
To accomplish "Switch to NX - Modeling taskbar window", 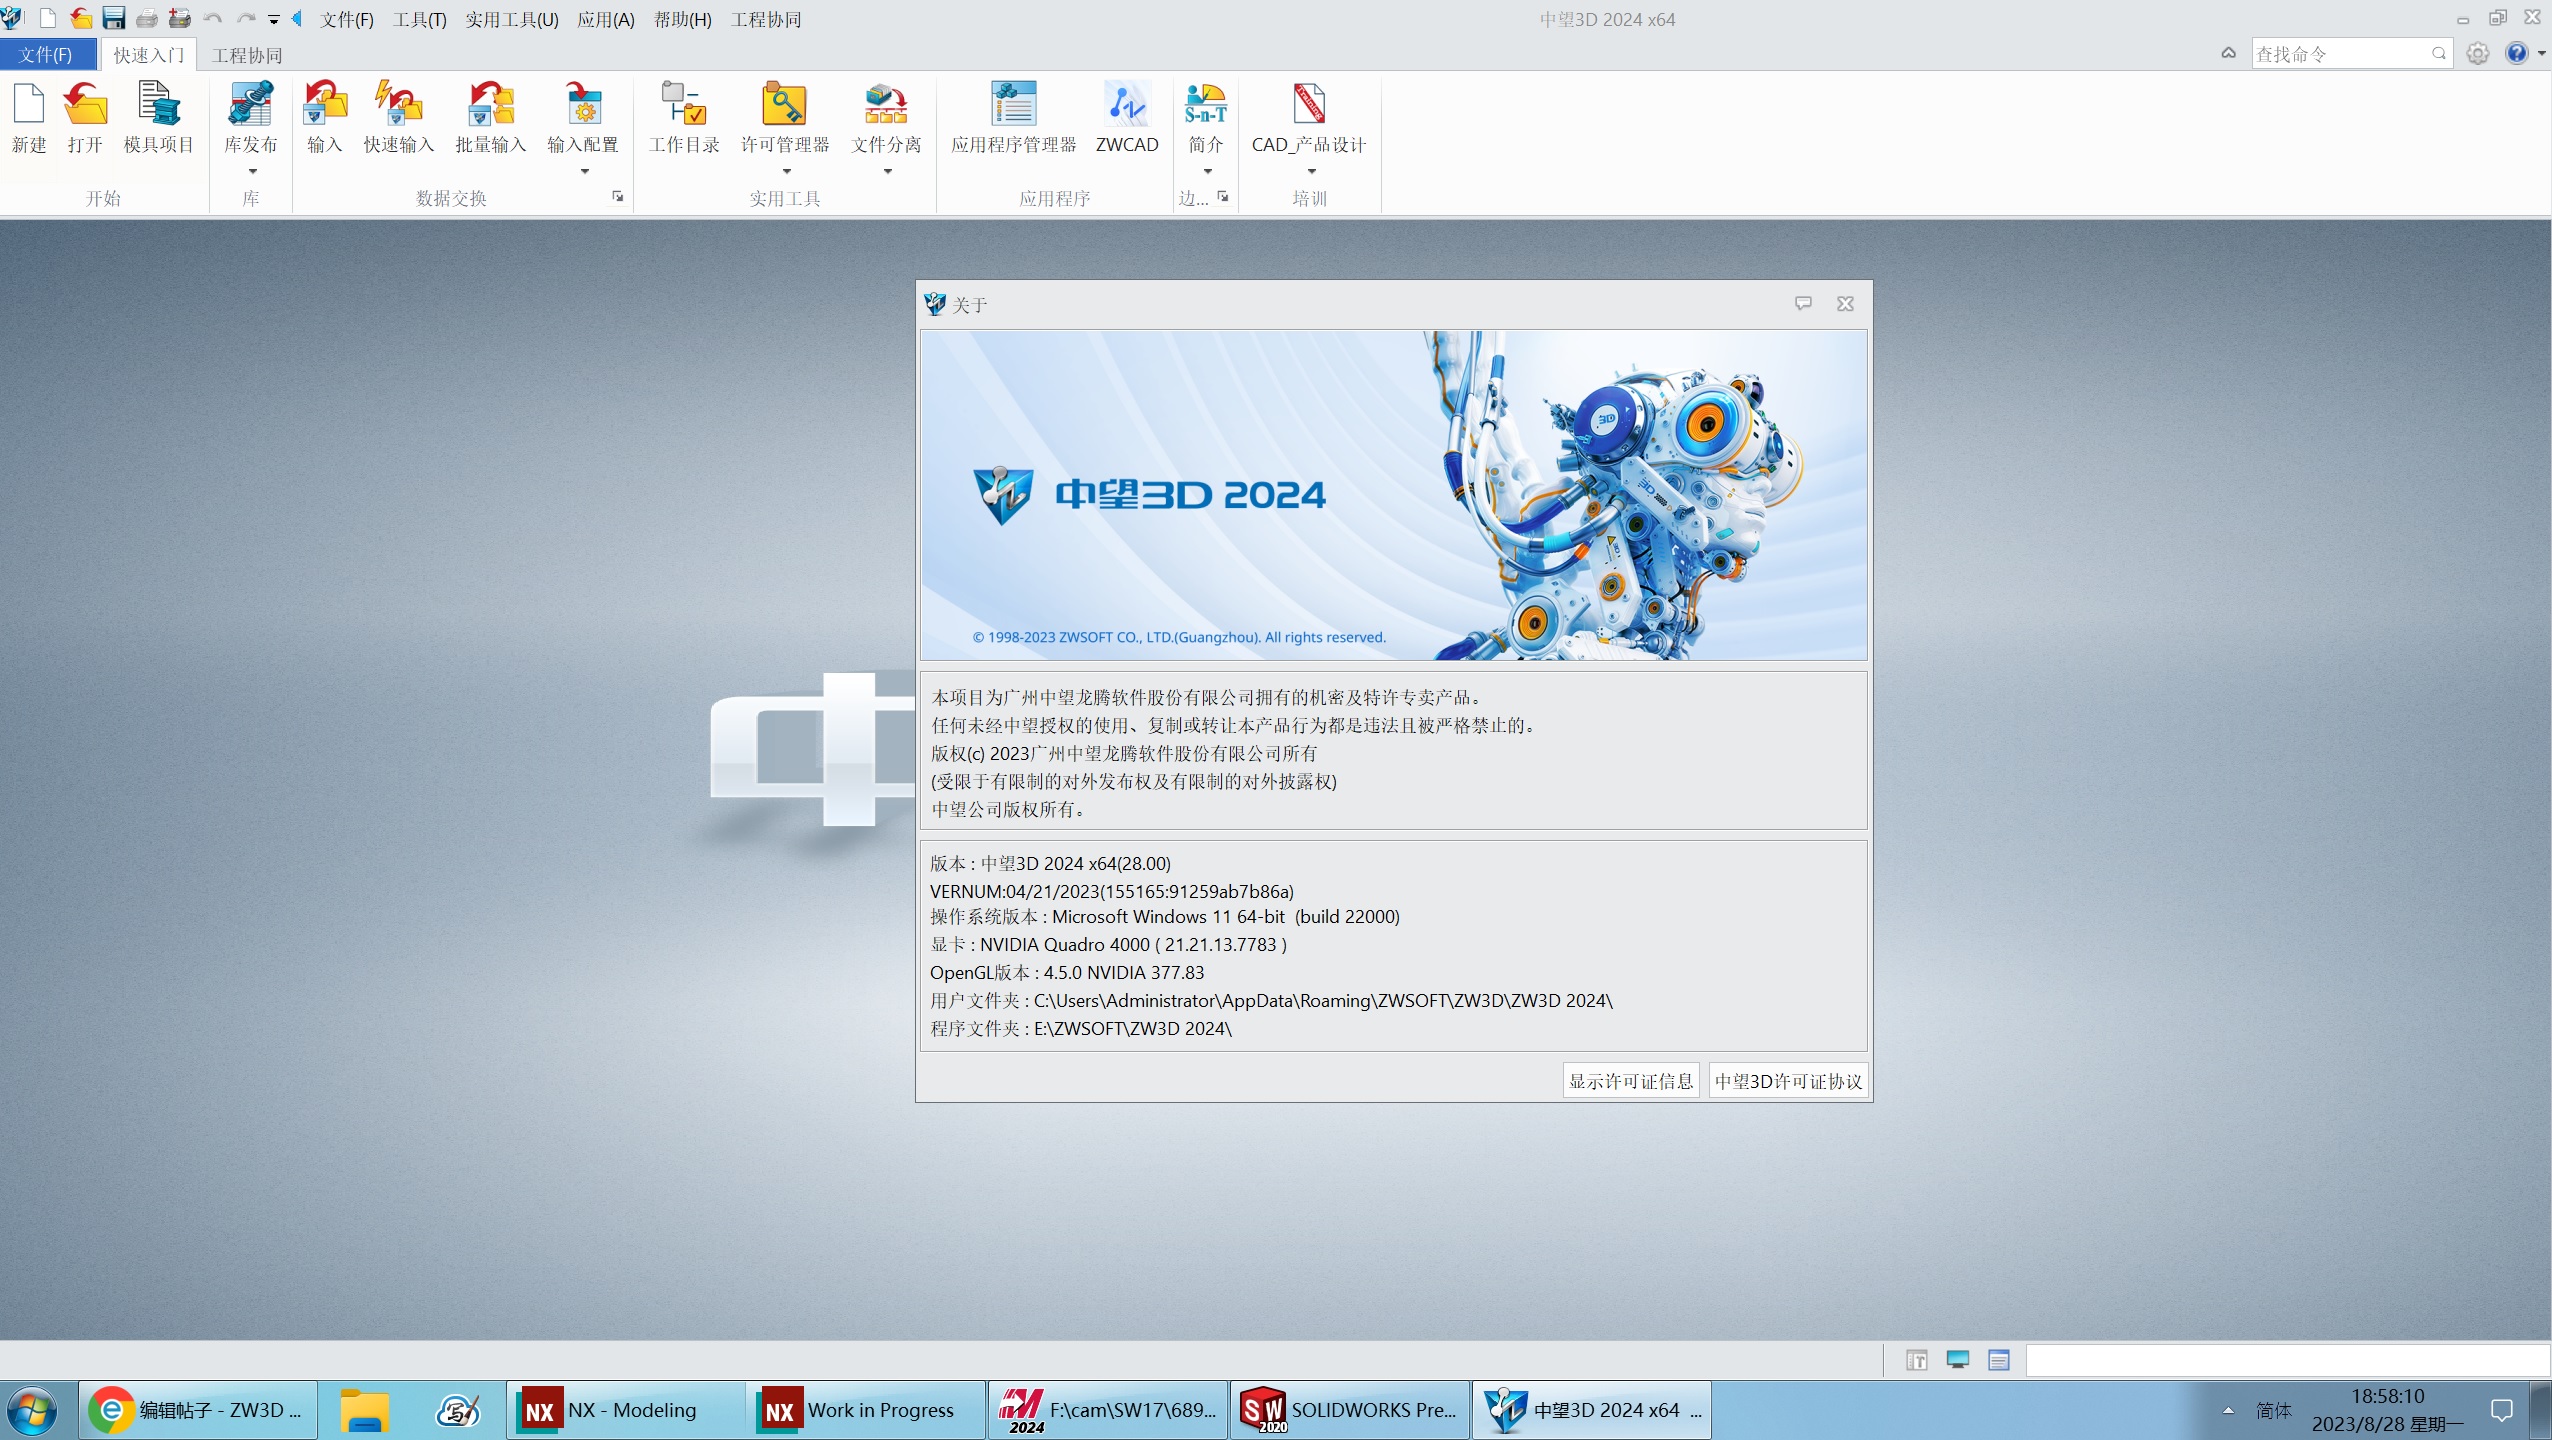I will coord(626,1410).
